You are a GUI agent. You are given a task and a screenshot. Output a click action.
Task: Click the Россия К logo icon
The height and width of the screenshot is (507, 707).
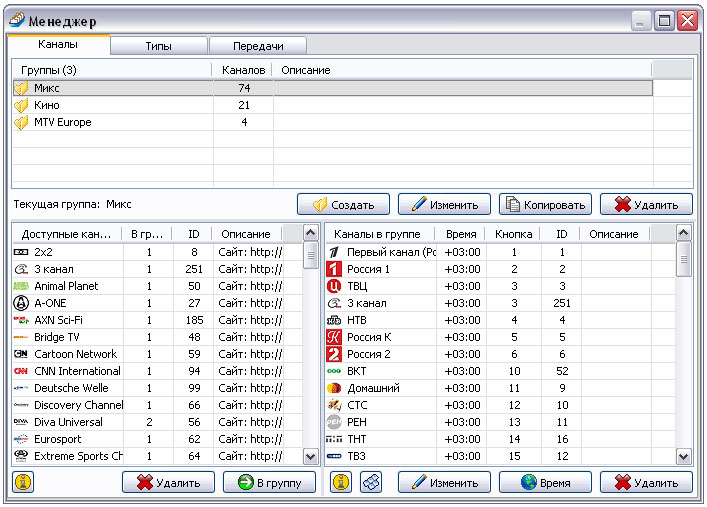pyautogui.click(x=334, y=337)
